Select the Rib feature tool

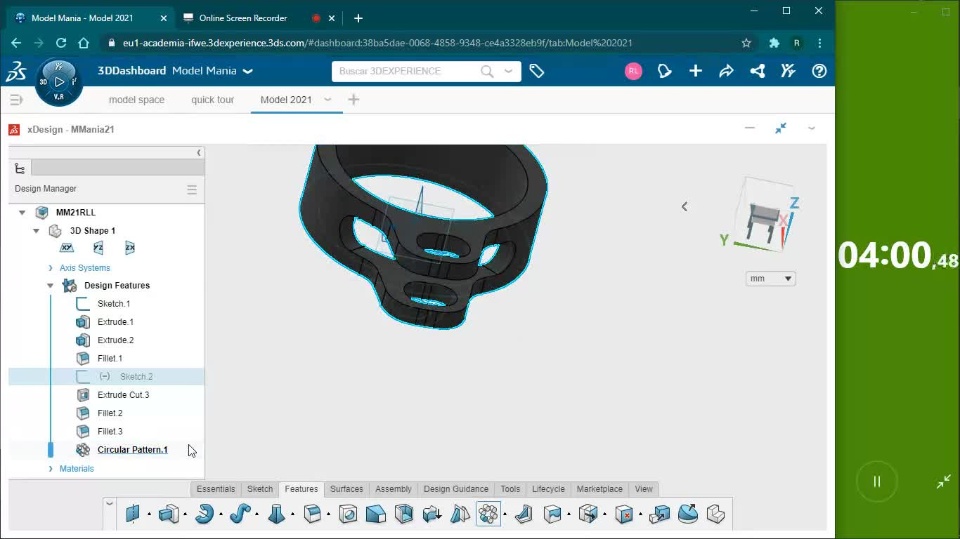point(523,514)
